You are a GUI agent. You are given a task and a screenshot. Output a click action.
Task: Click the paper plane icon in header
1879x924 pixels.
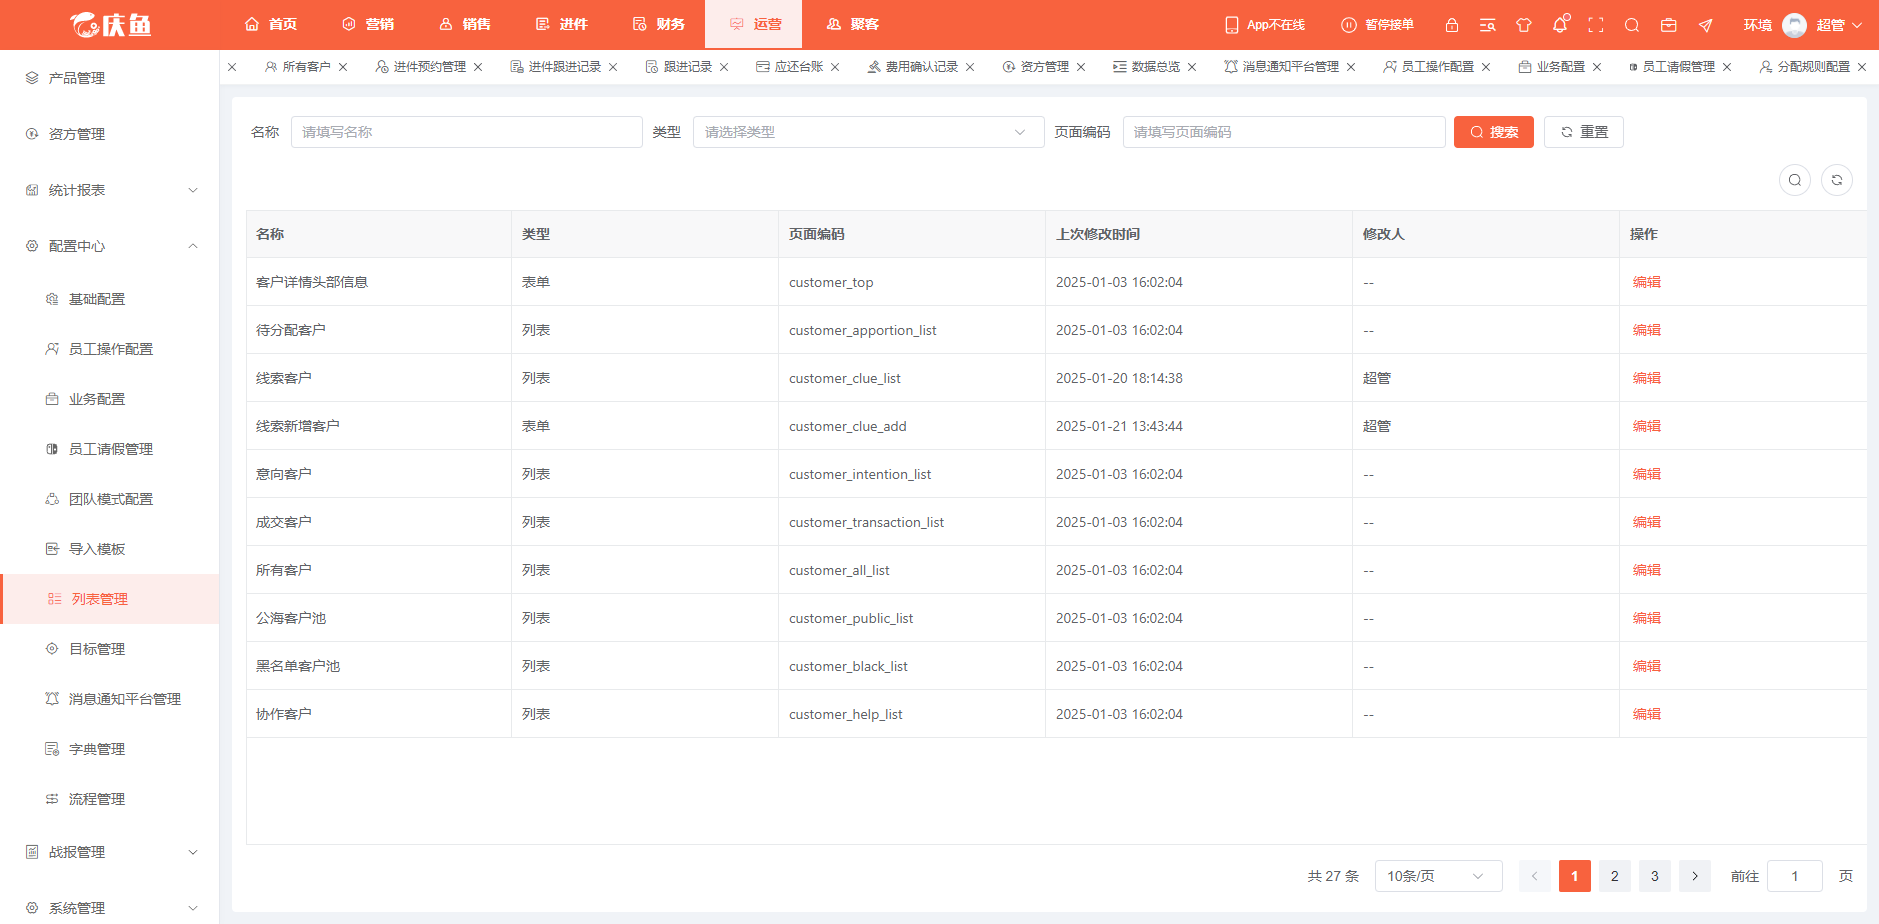click(1705, 25)
